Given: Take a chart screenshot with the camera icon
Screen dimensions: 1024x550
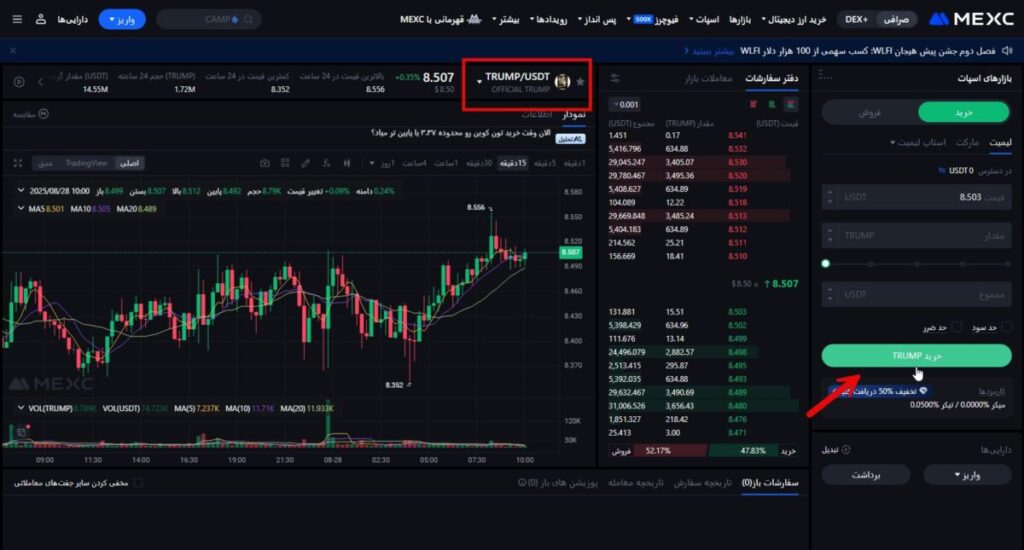Looking at the screenshot, I should tap(264, 163).
